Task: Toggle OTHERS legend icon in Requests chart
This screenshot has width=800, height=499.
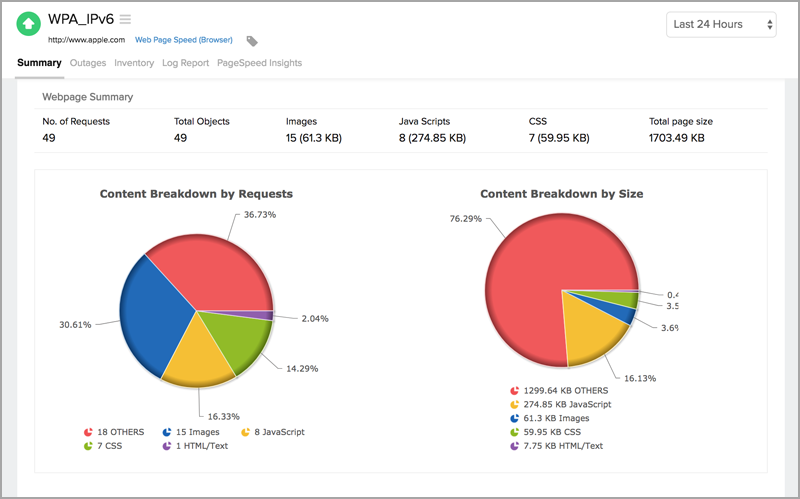Action: click(x=89, y=432)
